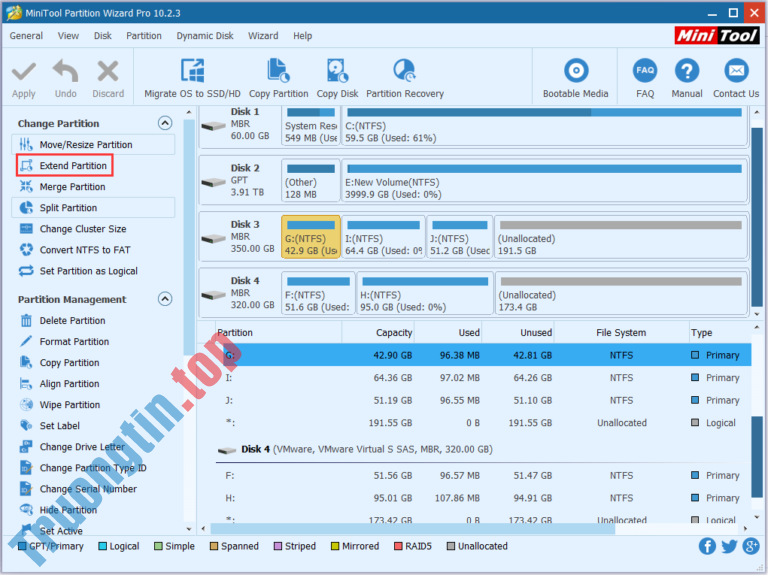The width and height of the screenshot is (768, 575).
Task: Click Align Partition action
Action: pos(69,383)
